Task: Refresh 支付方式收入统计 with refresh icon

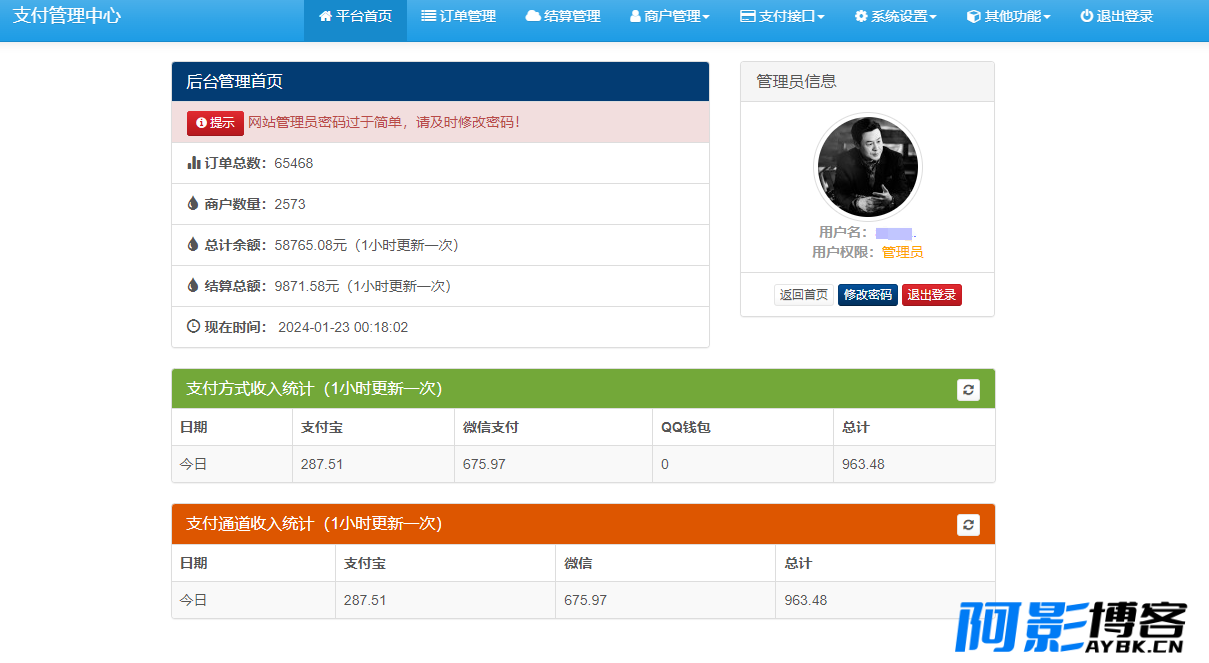Action: (x=968, y=390)
